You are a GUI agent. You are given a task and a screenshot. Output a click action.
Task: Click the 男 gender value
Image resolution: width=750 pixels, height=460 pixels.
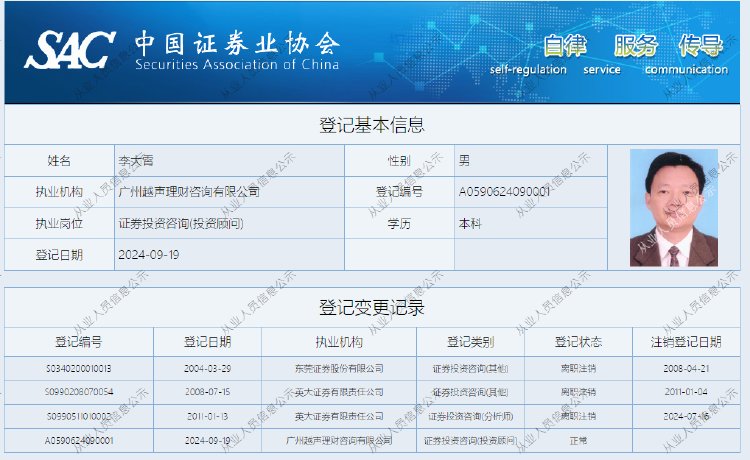(x=464, y=160)
